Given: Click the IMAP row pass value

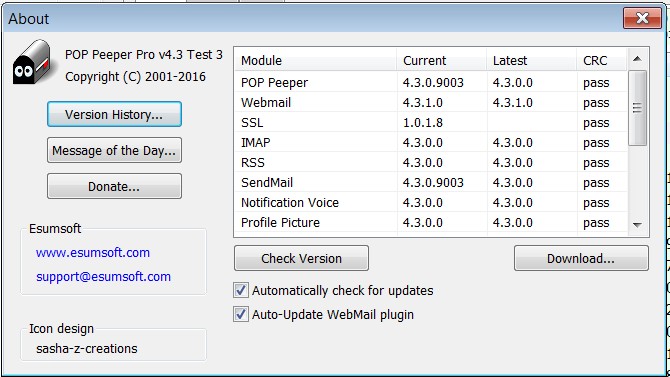Looking at the screenshot, I should point(596,143).
